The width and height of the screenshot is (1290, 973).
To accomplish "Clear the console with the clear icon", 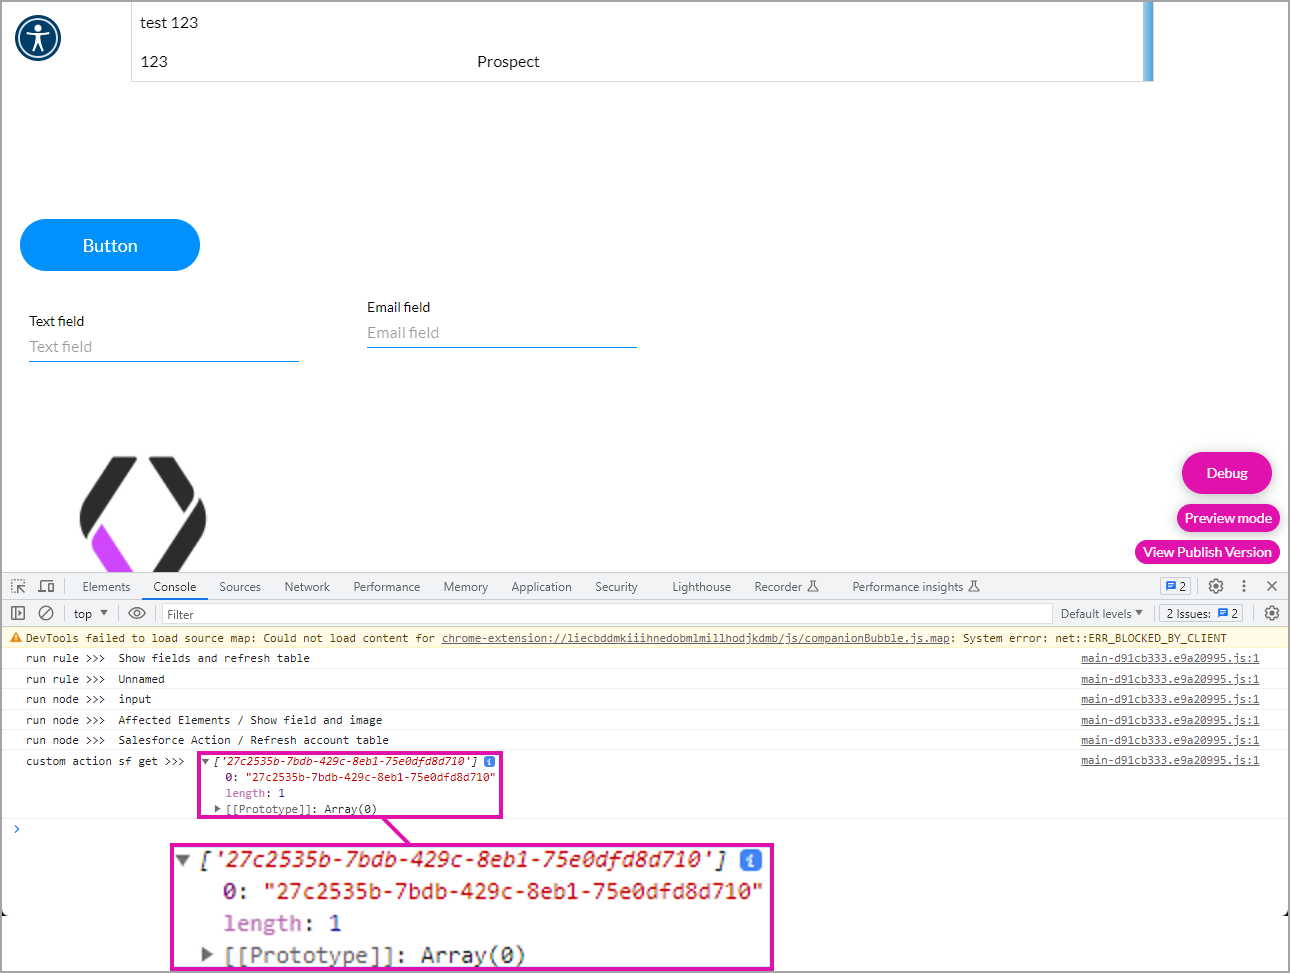I will point(46,613).
